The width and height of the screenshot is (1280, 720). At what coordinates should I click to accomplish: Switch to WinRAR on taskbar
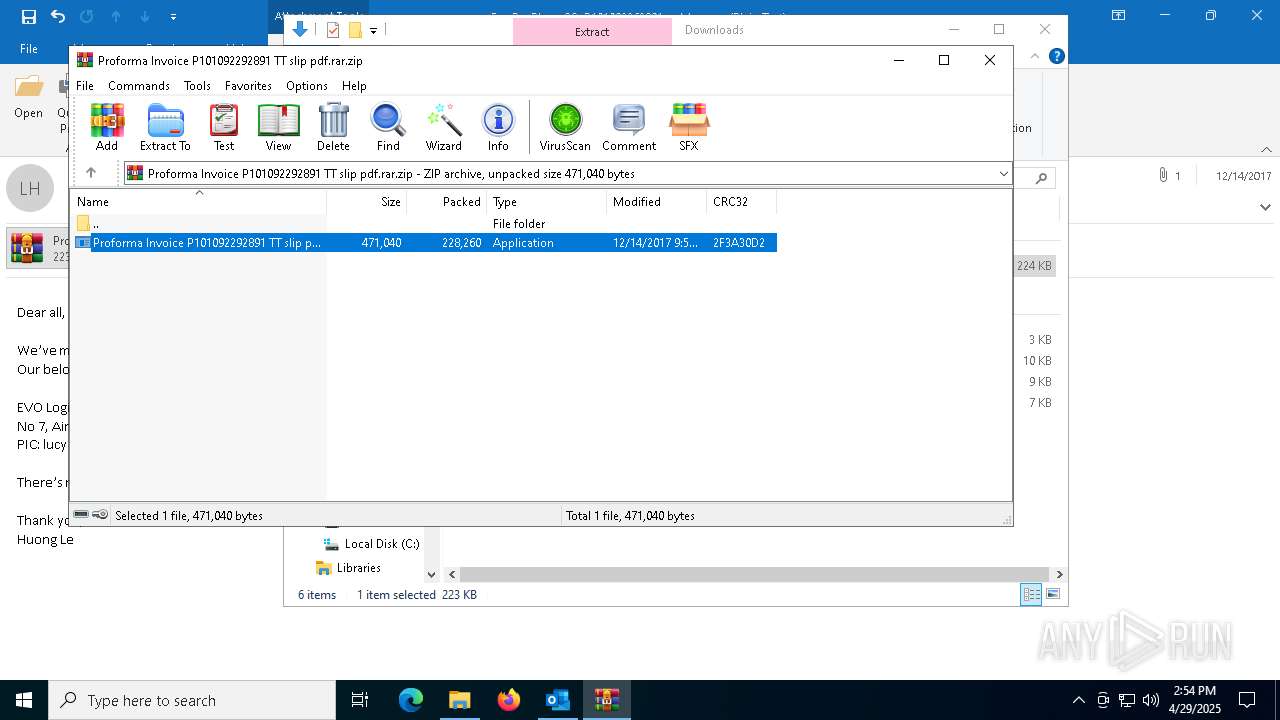coord(606,700)
